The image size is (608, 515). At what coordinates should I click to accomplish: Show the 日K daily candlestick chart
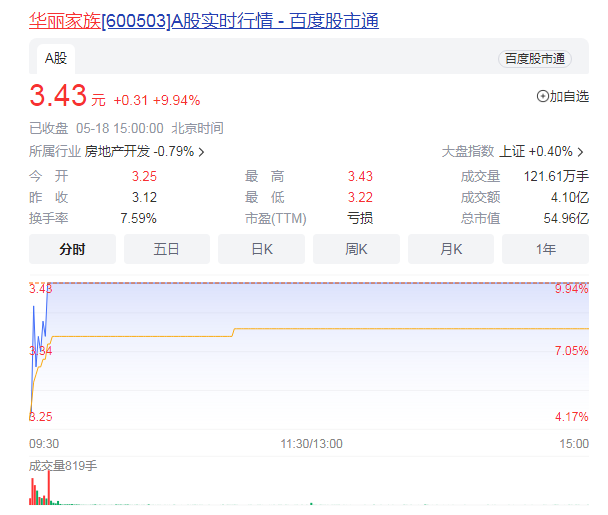tap(262, 249)
